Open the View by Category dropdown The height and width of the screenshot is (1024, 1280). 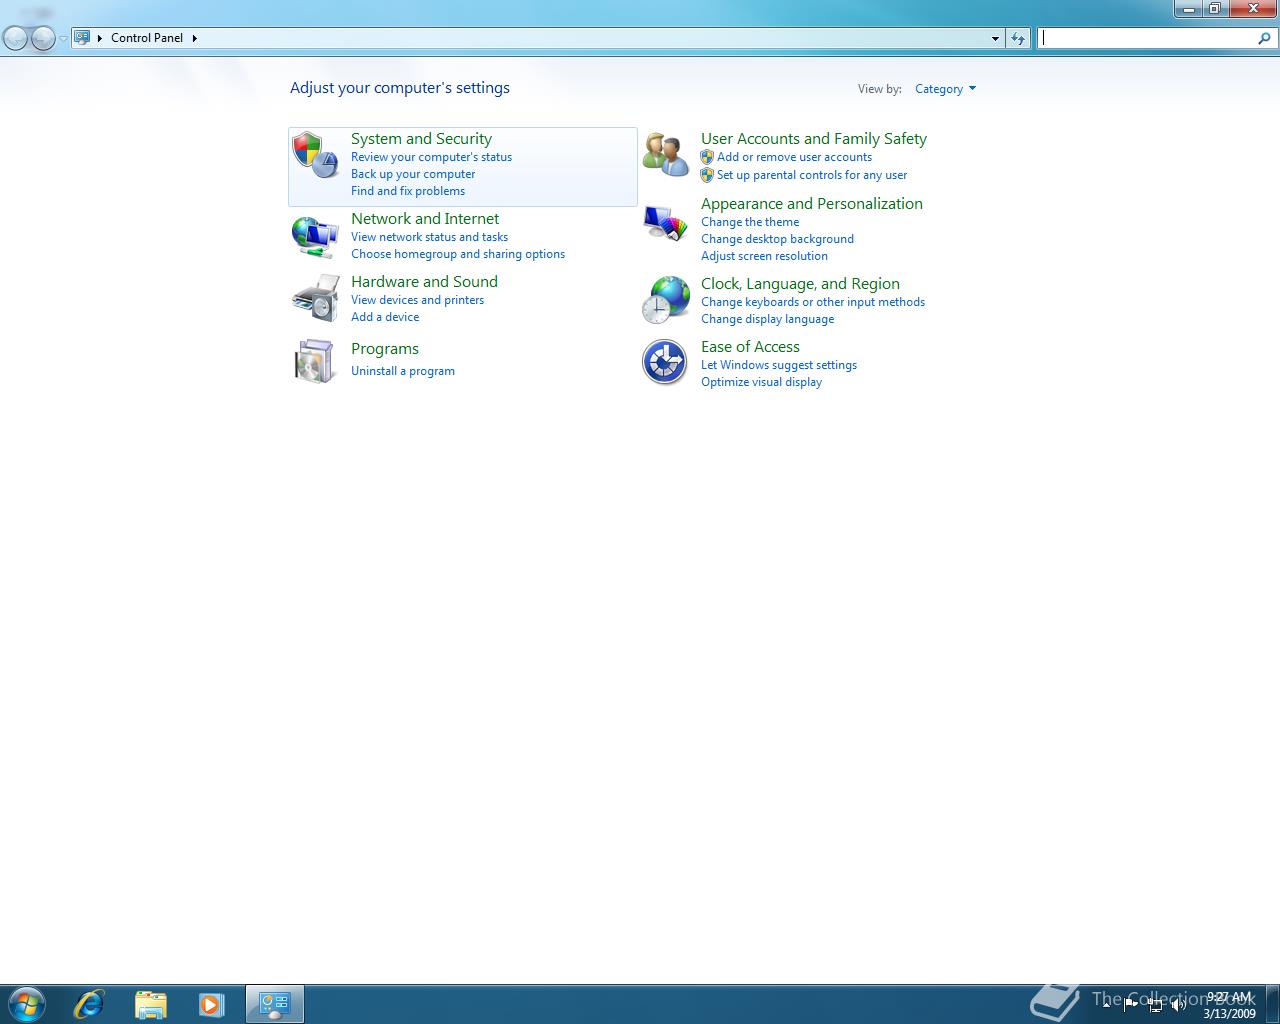point(945,89)
